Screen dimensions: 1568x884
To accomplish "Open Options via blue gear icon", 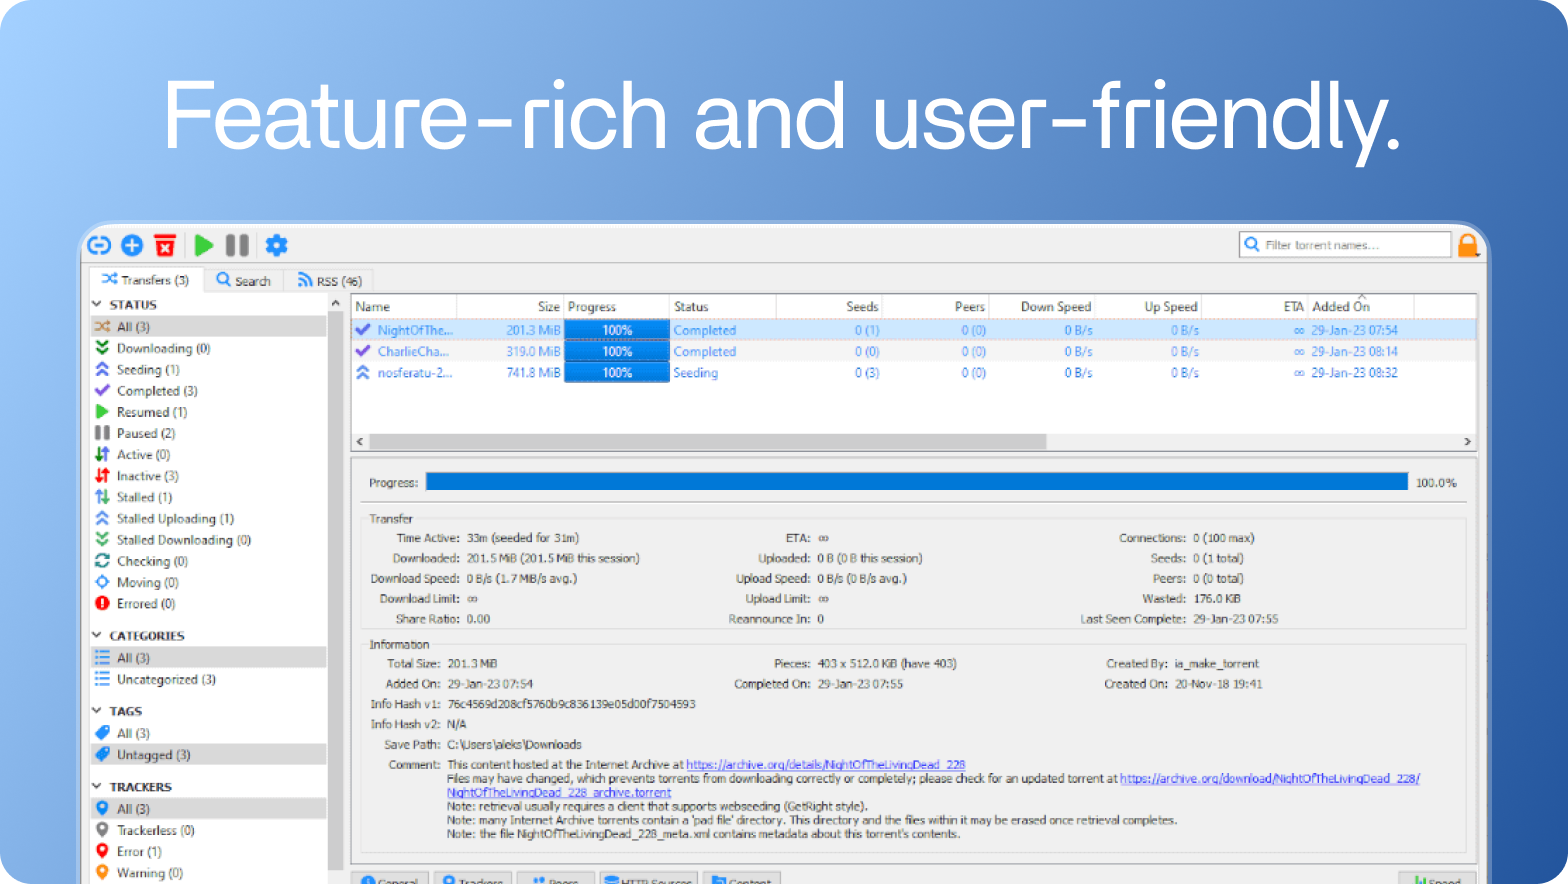I will pyautogui.click(x=276, y=245).
